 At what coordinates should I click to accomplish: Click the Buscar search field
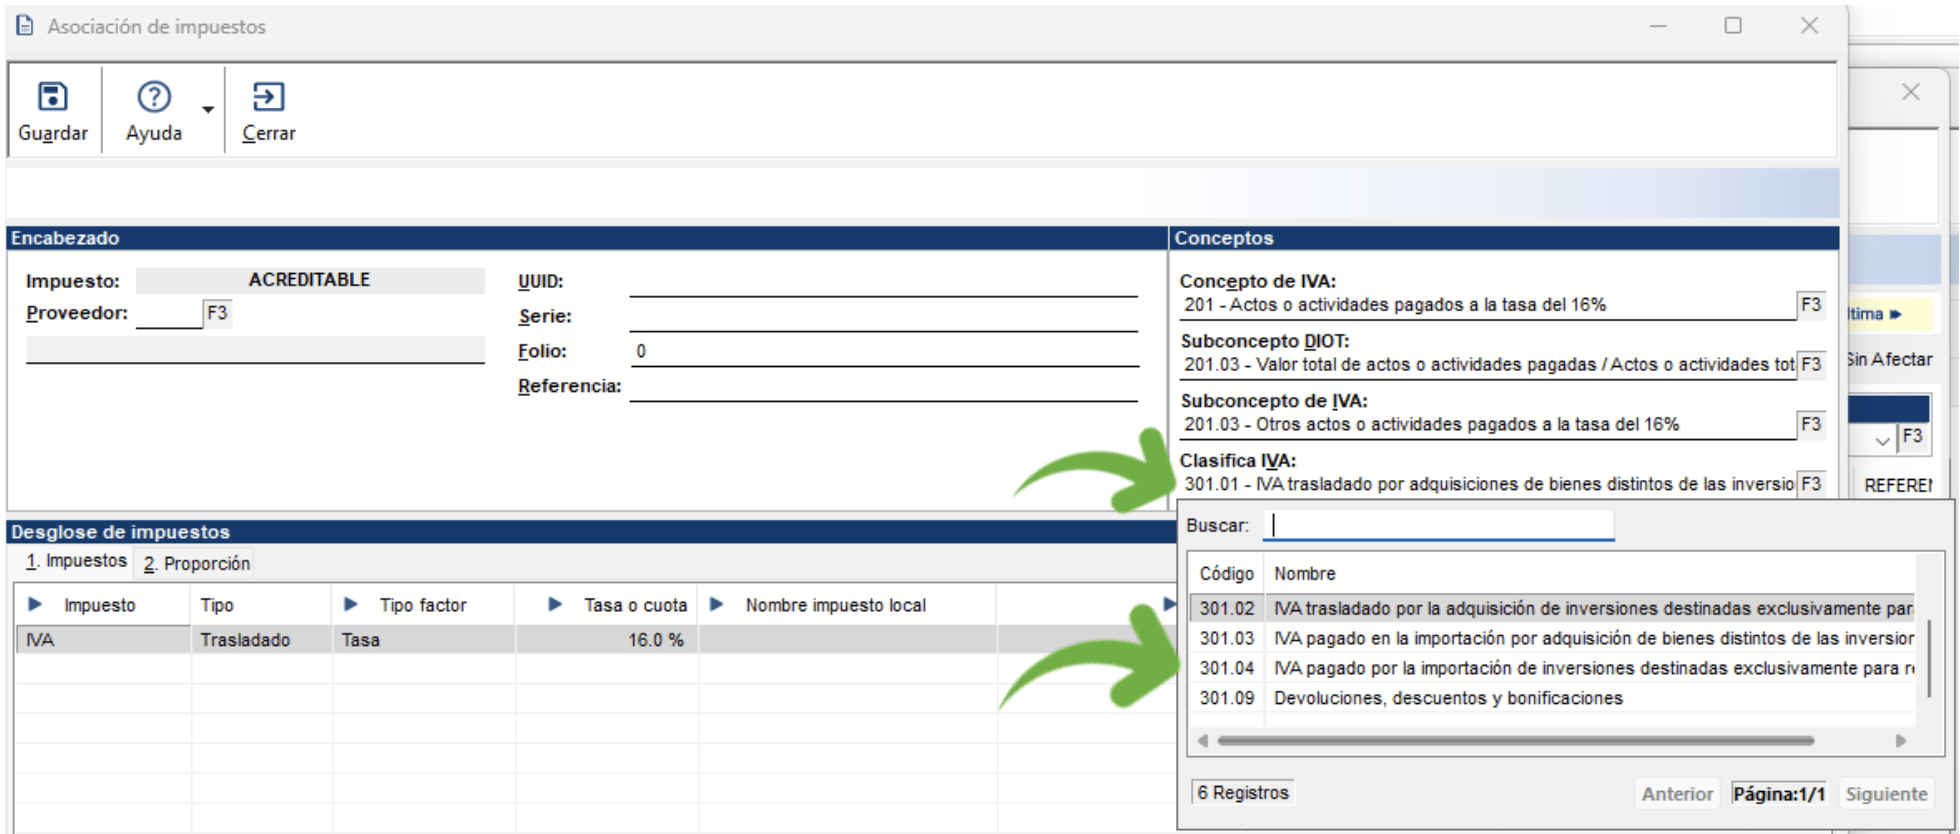1438,526
